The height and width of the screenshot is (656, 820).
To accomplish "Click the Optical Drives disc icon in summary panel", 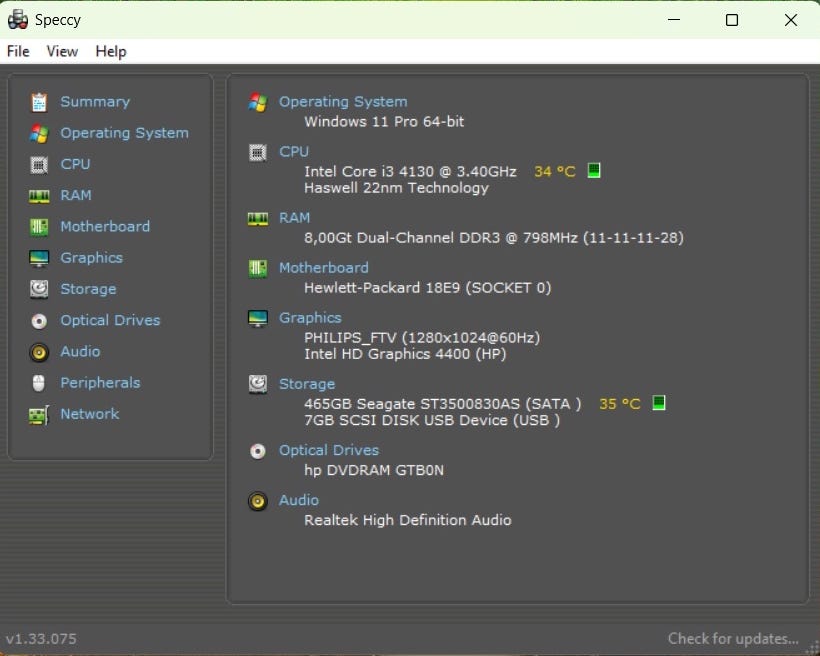I will [x=258, y=451].
